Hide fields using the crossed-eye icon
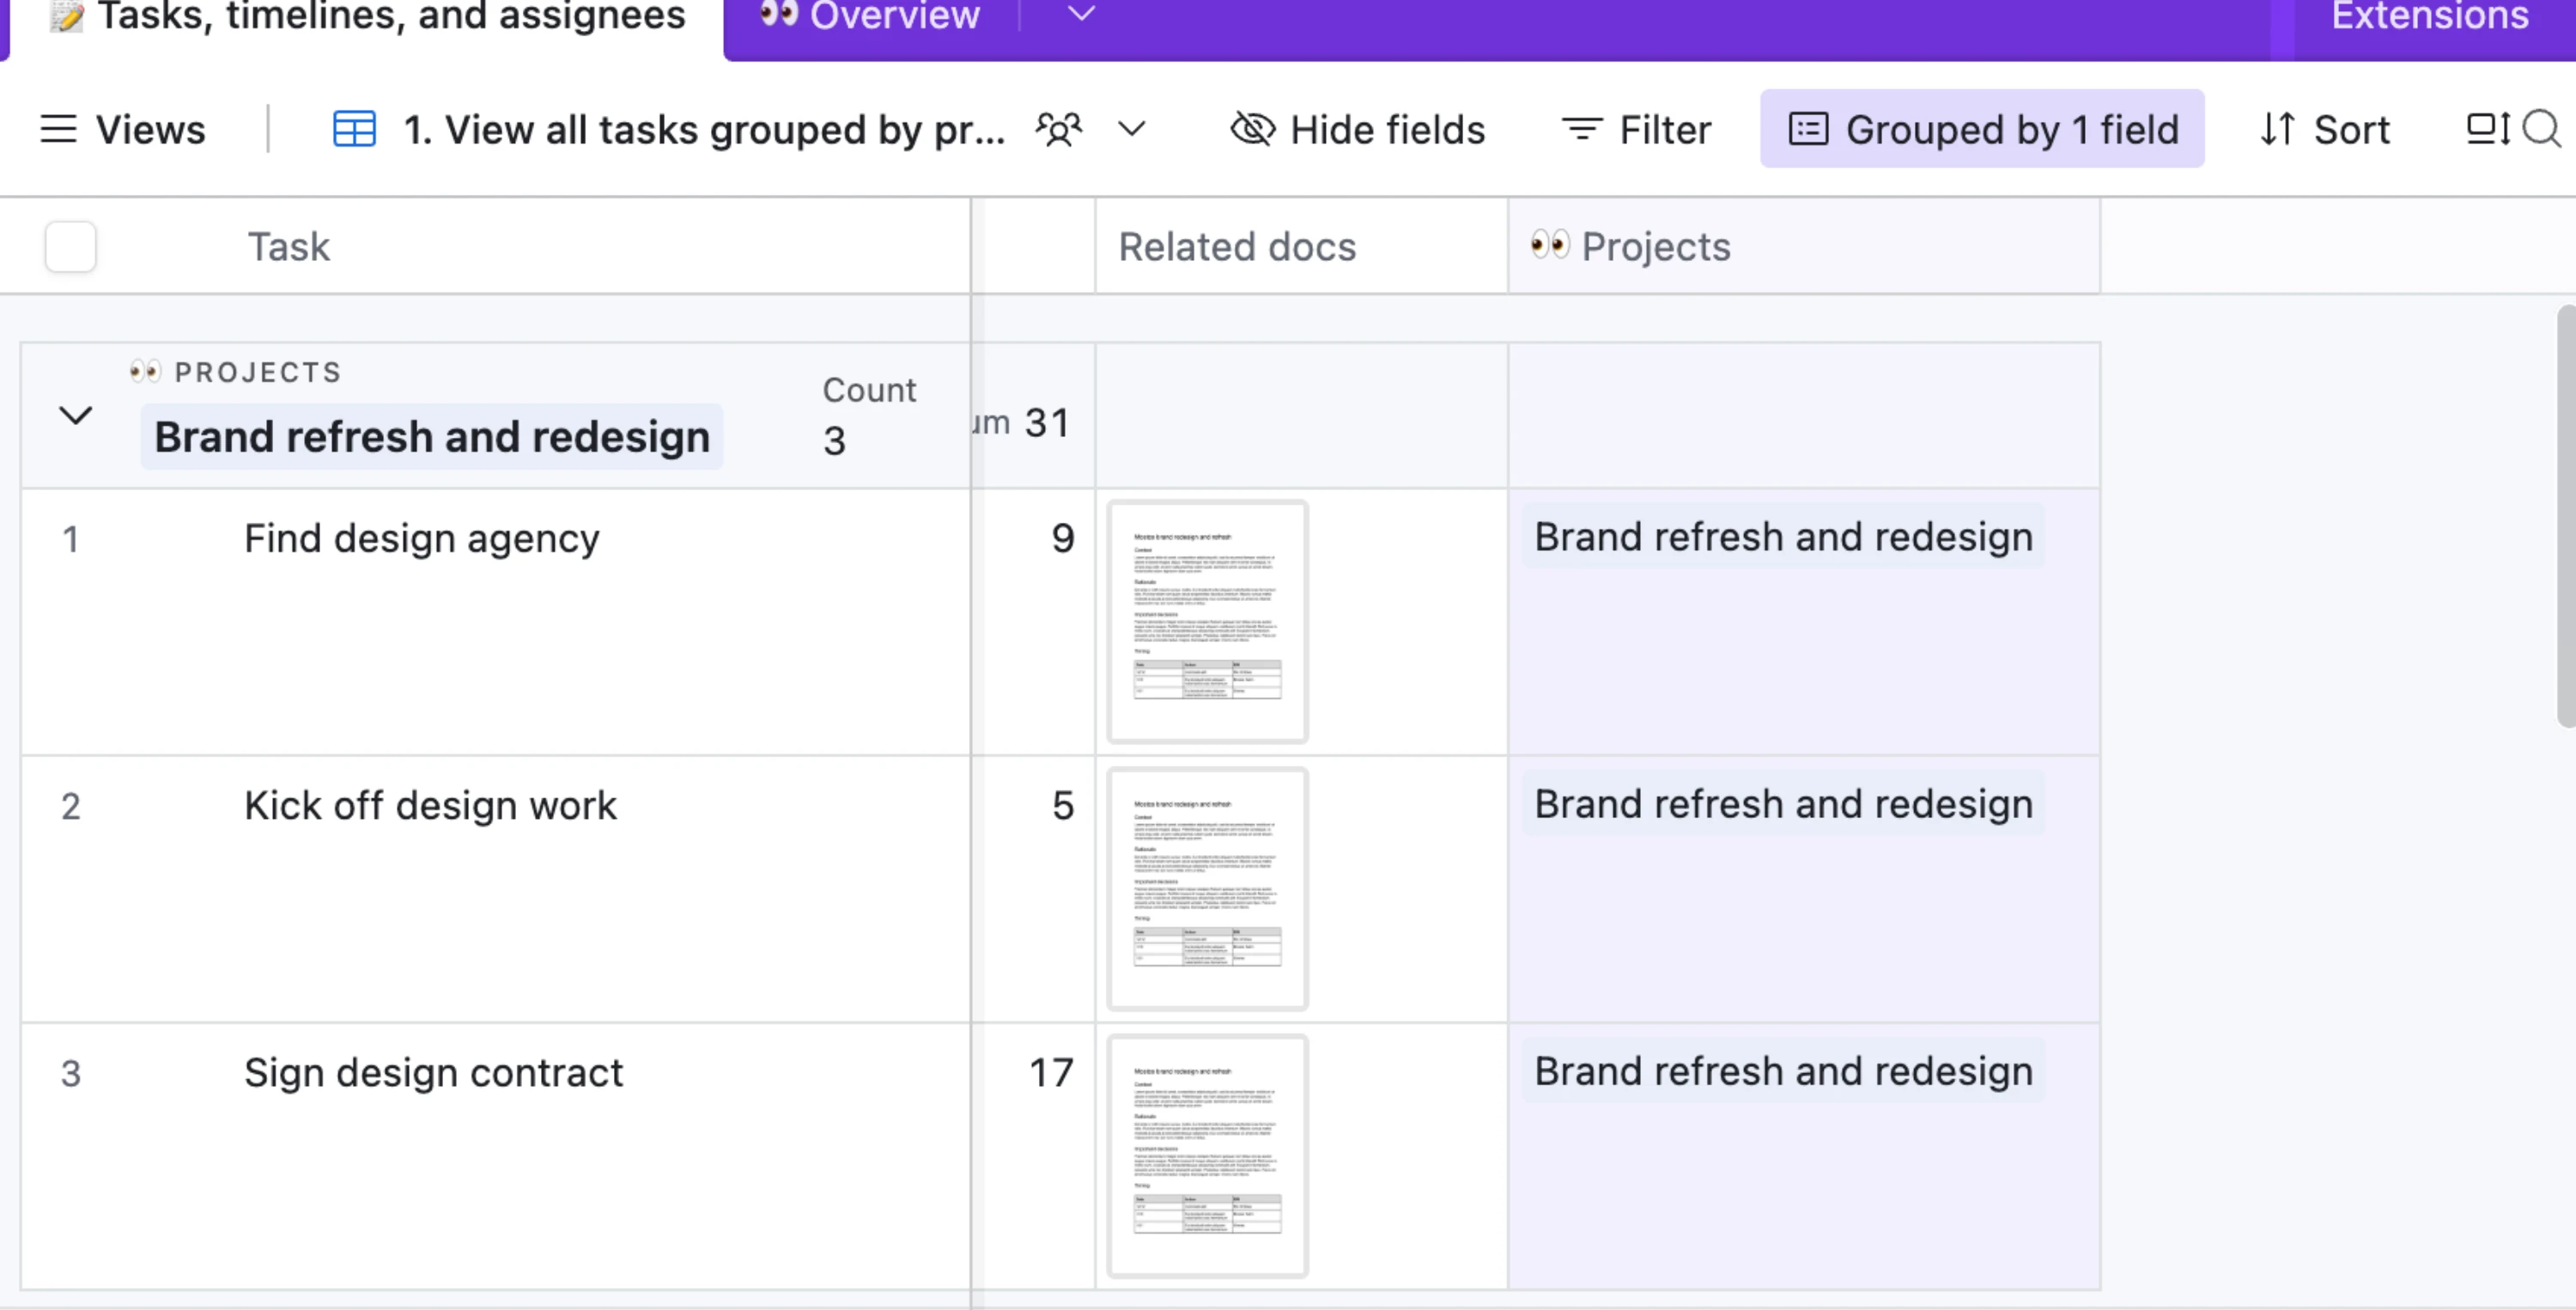Screen dimensions: 2576x1310 tap(1251, 129)
